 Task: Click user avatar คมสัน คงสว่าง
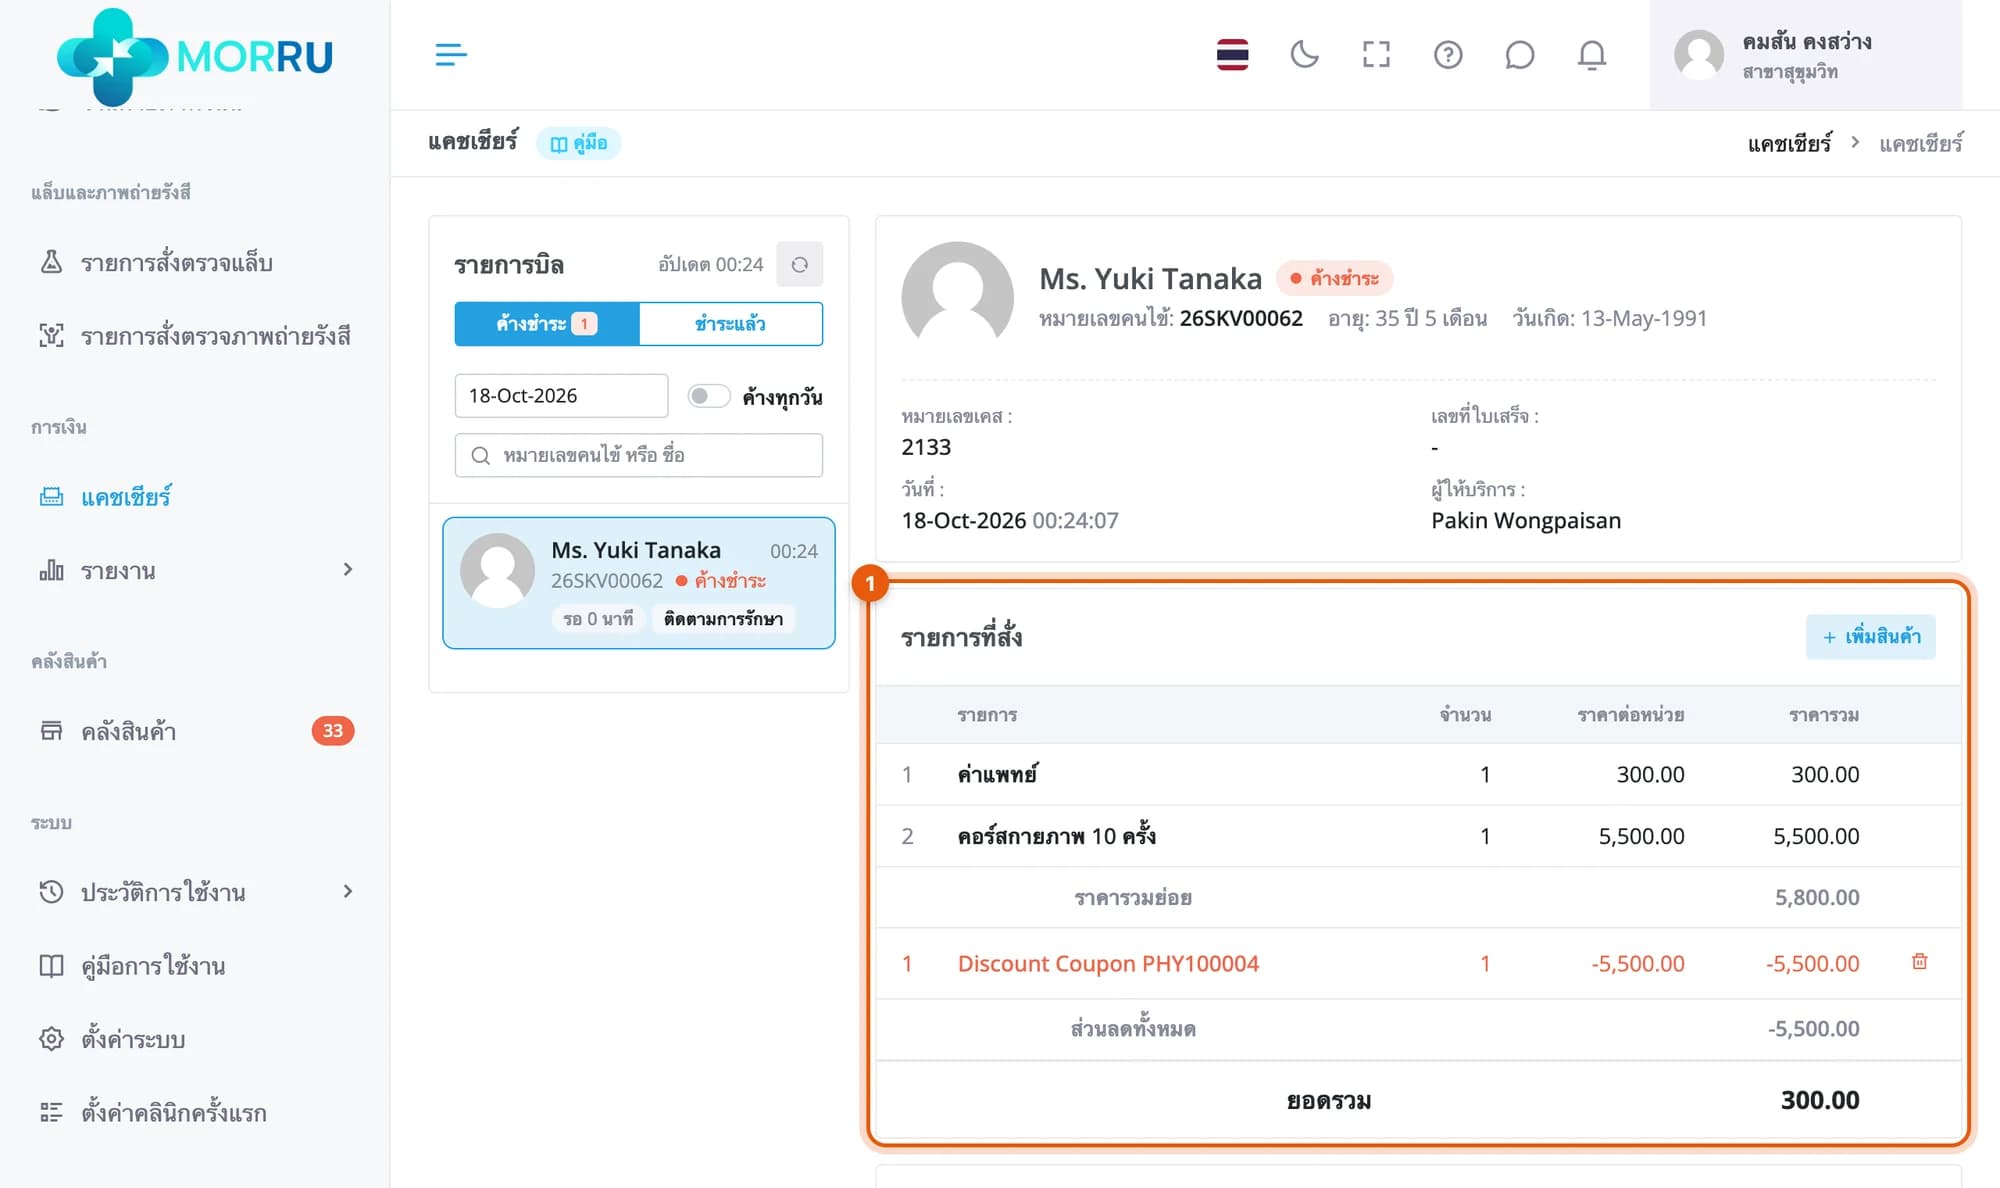point(1699,54)
